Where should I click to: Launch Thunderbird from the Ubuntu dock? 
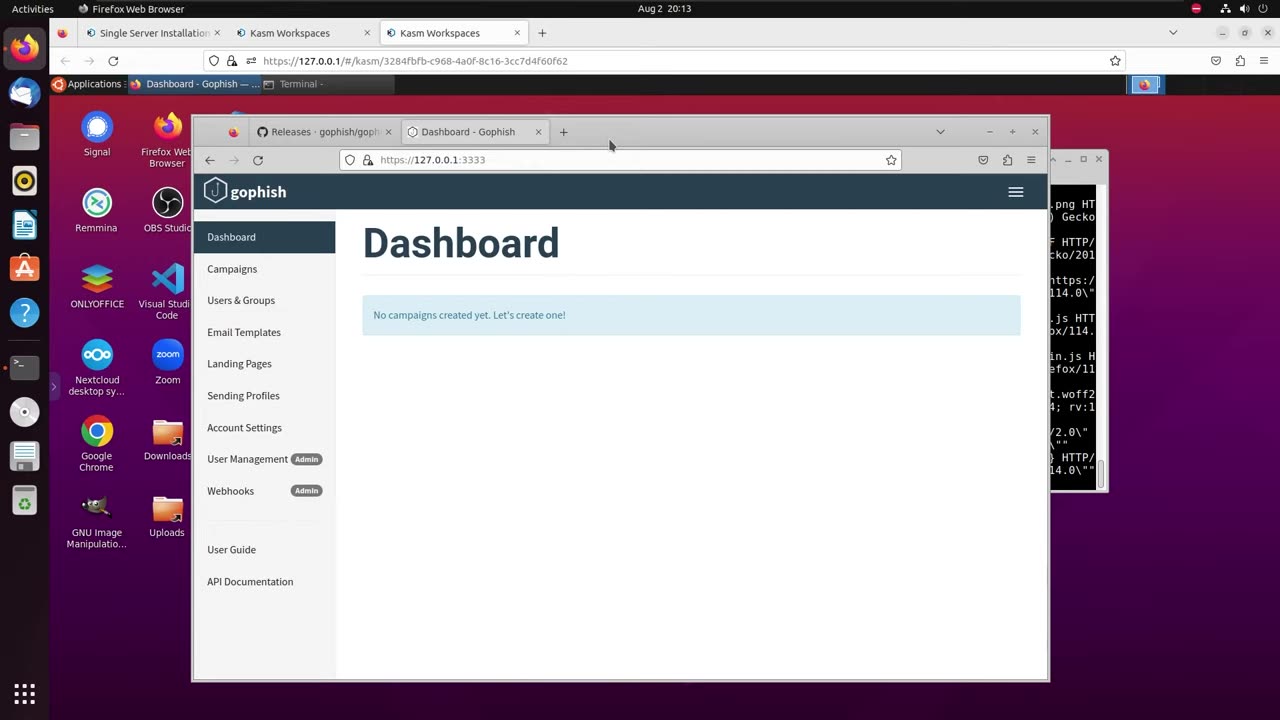click(24, 93)
